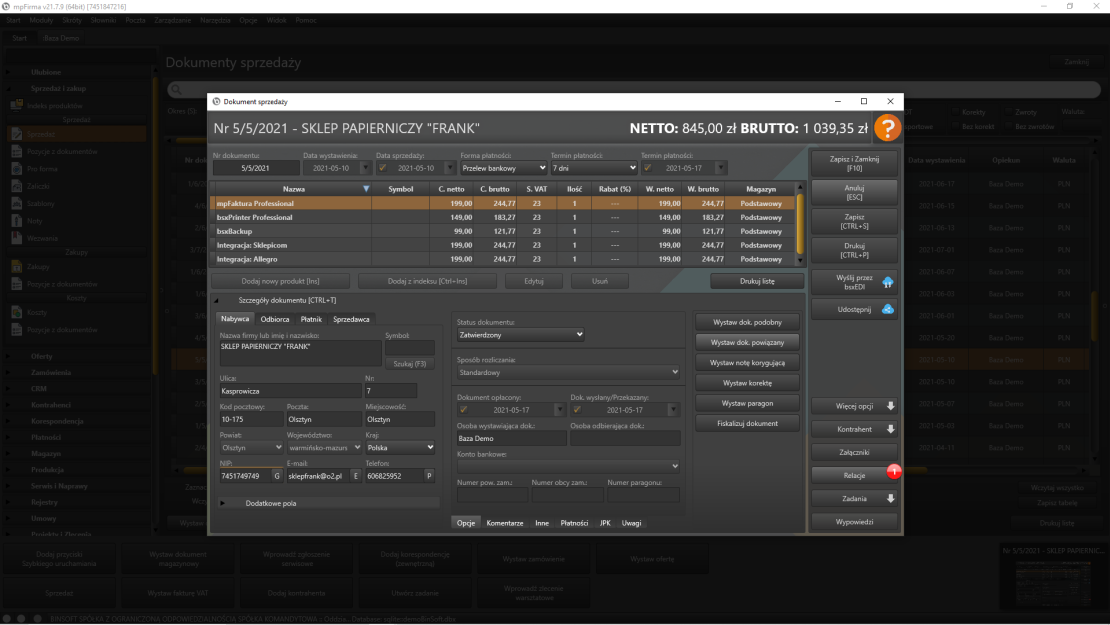The image size is (1110, 625).
Task: Click the G button next to NIP
Action: tap(277, 476)
